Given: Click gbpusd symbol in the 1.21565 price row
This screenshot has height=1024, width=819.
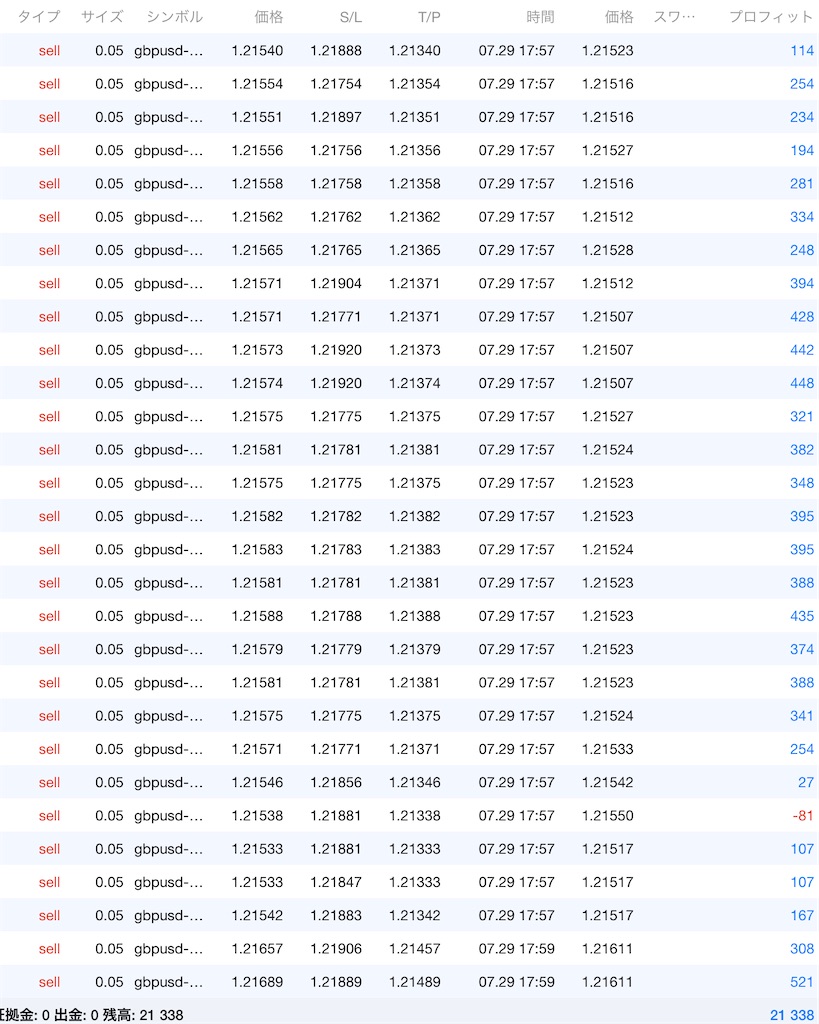Looking at the screenshot, I should click(169, 250).
